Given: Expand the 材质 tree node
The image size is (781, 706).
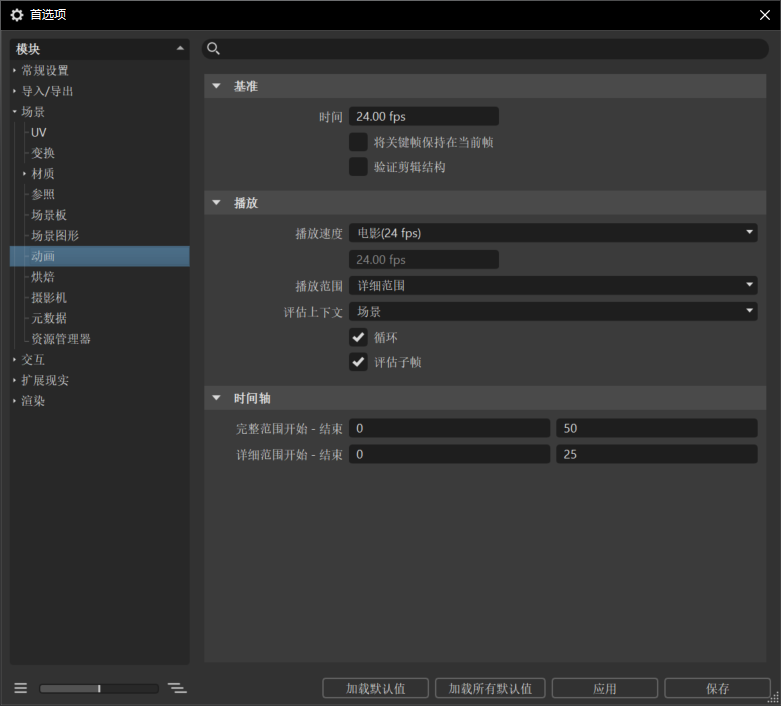Looking at the screenshot, I should [x=24, y=174].
